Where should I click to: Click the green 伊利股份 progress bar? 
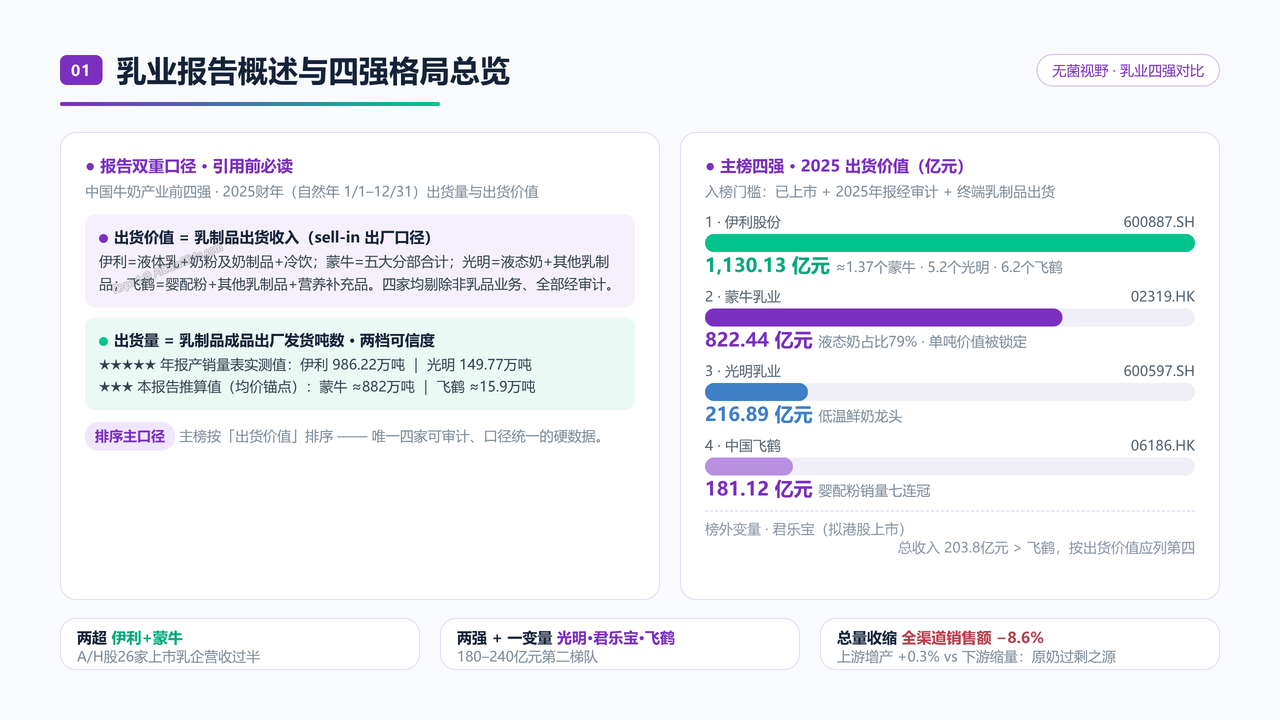pos(950,243)
